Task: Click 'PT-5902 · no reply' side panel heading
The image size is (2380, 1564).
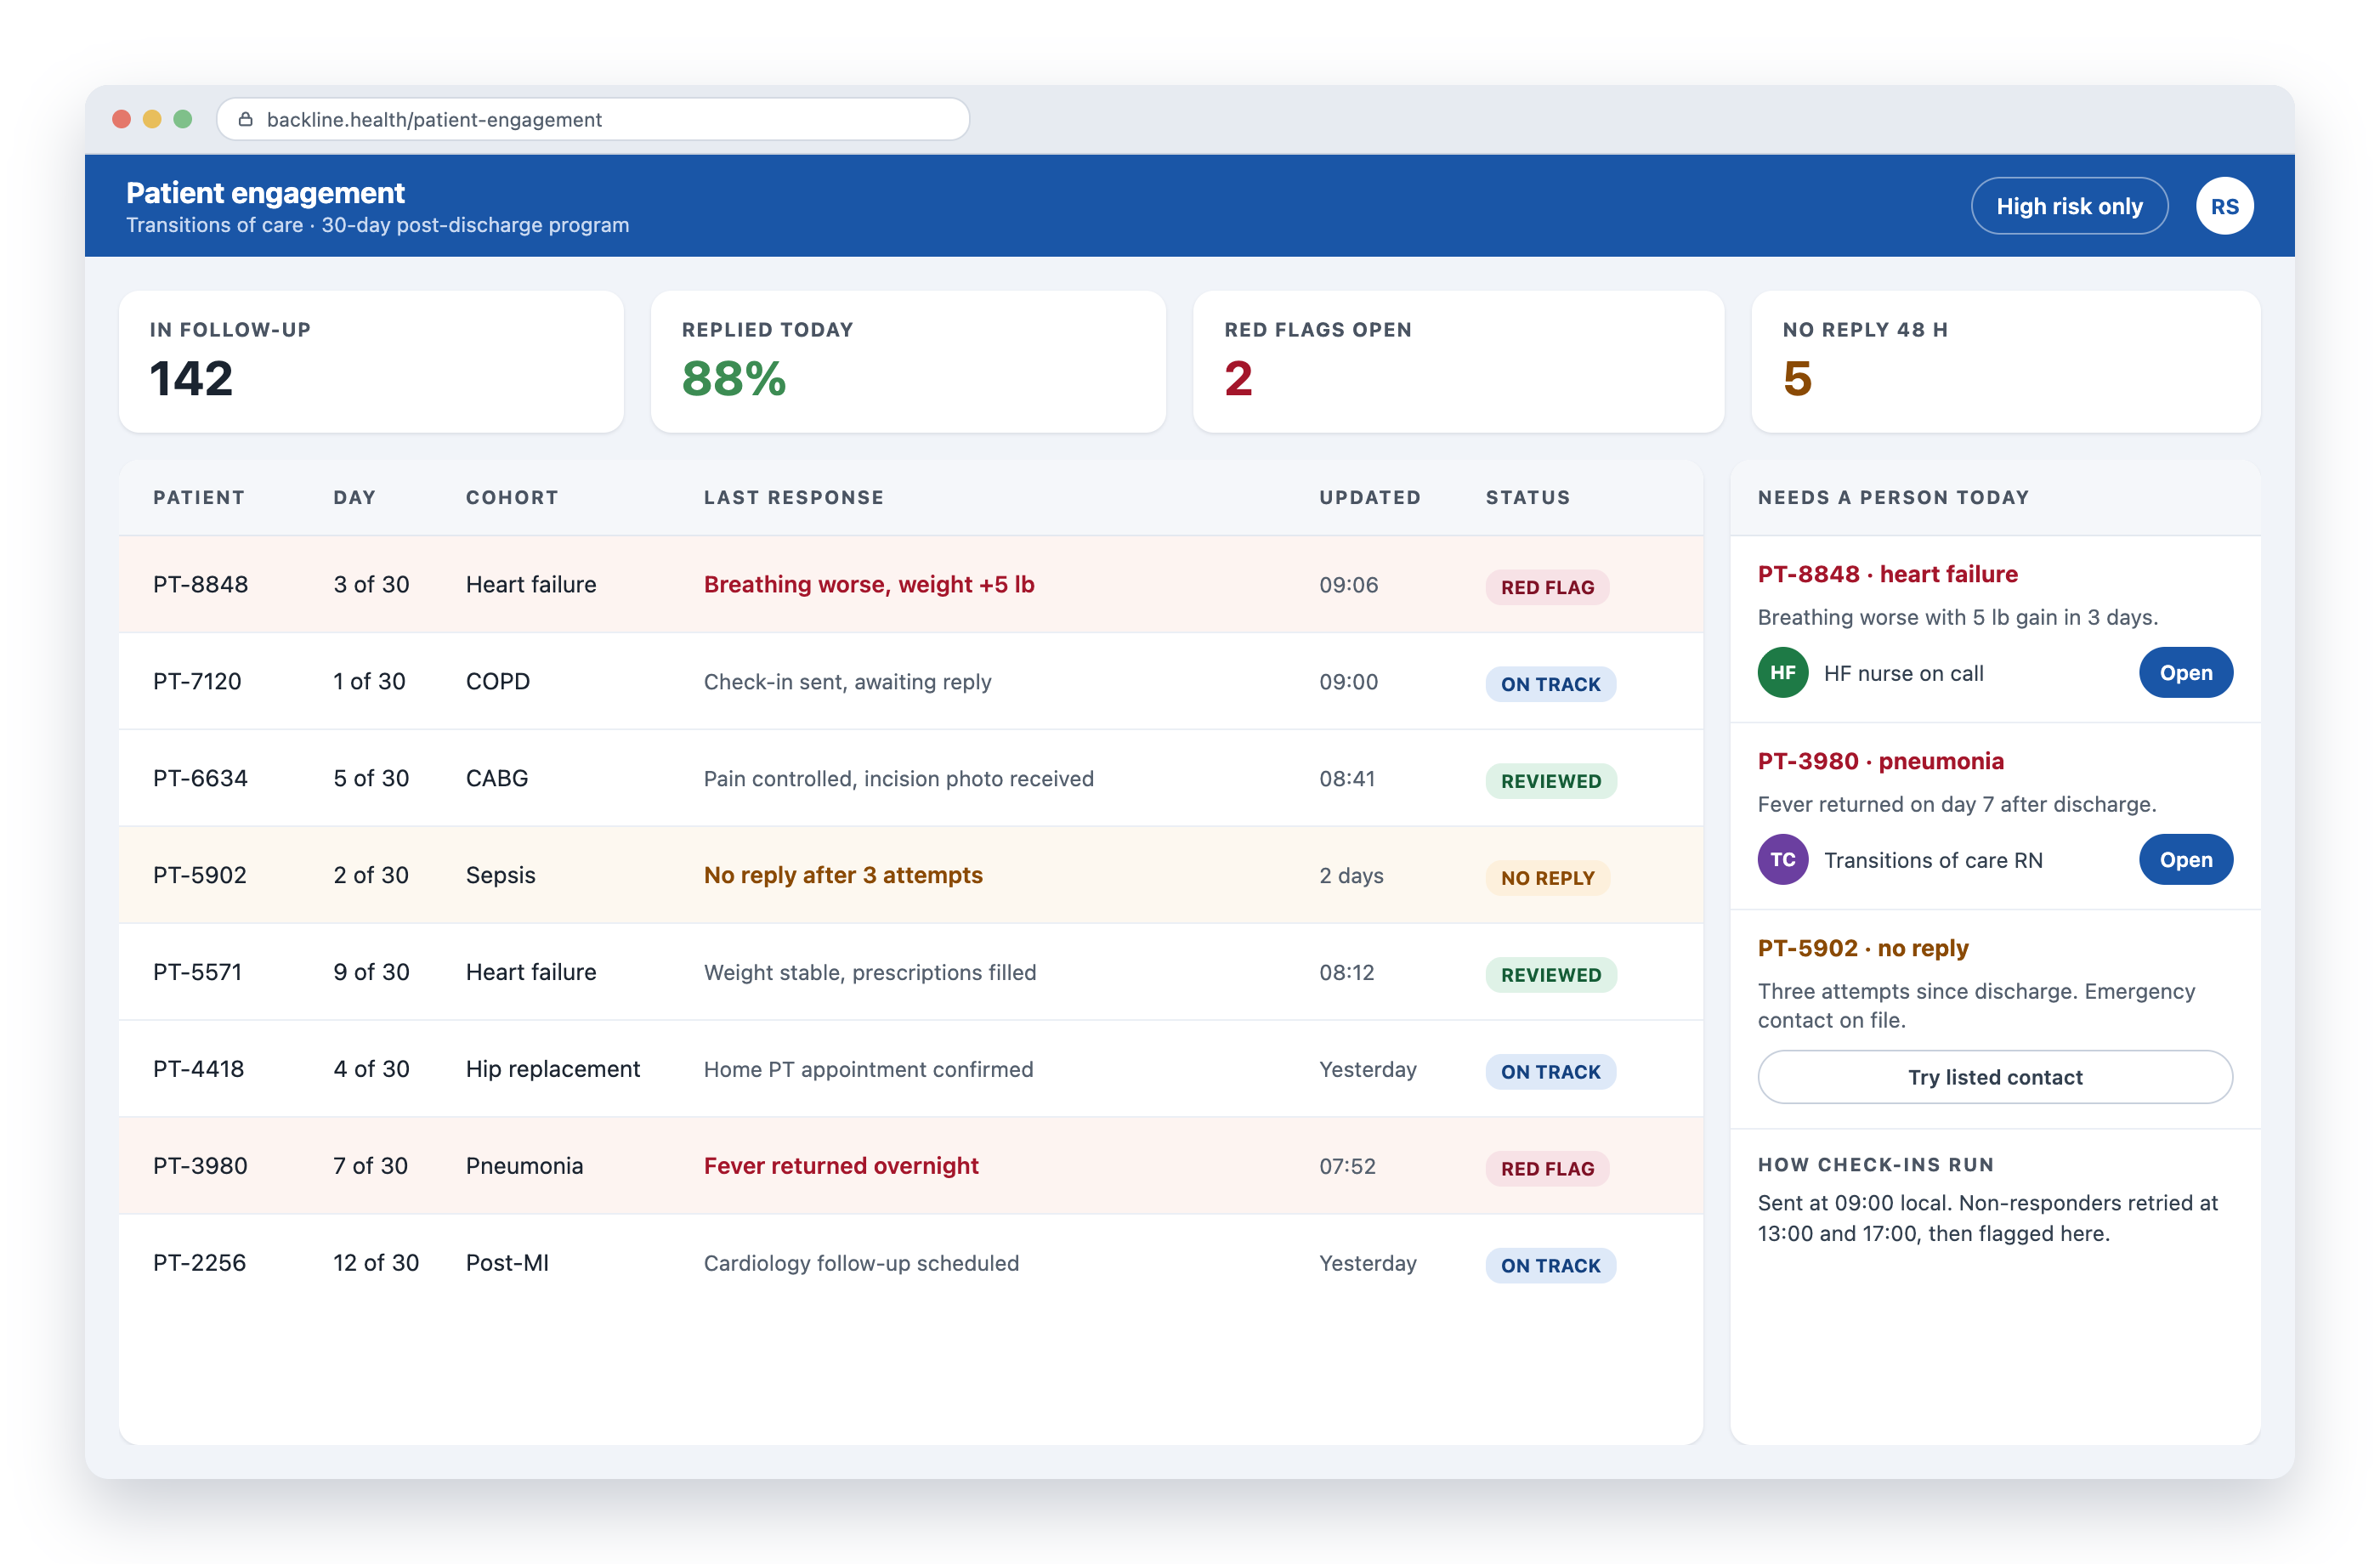Action: click(1862, 948)
